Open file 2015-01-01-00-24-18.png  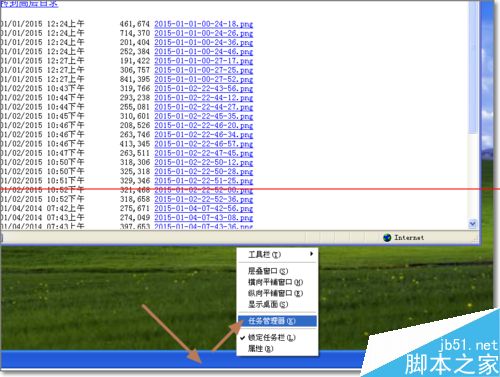203,24
